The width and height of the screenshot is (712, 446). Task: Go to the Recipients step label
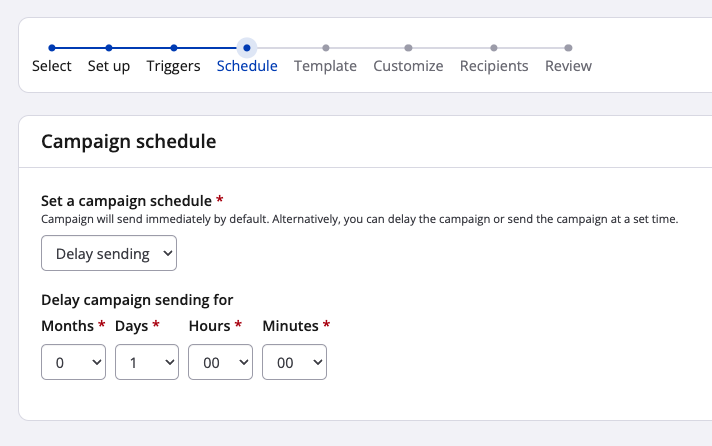494,66
